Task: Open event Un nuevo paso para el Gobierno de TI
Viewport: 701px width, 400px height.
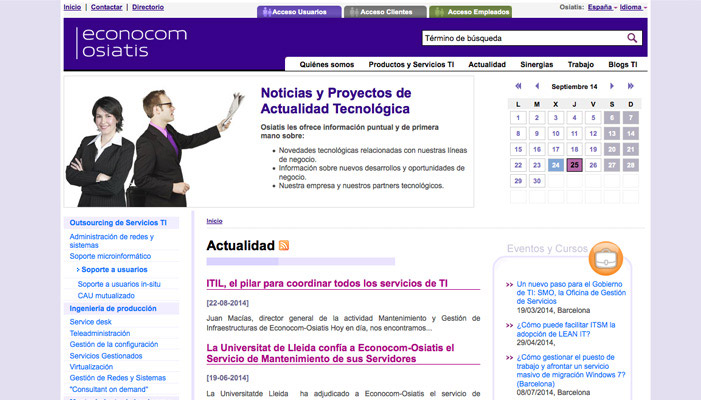Action: point(571,293)
